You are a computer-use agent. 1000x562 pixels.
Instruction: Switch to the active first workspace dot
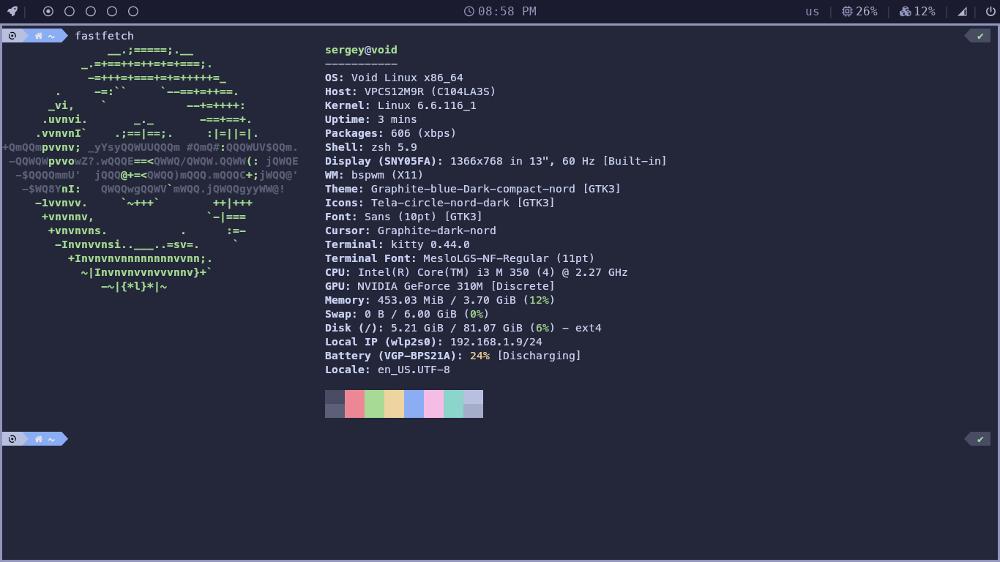(48, 11)
